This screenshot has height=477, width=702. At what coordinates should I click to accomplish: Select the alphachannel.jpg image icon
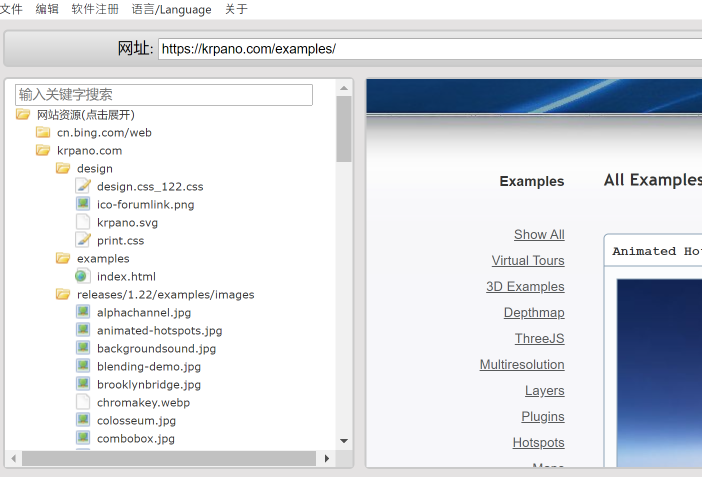(x=84, y=312)
